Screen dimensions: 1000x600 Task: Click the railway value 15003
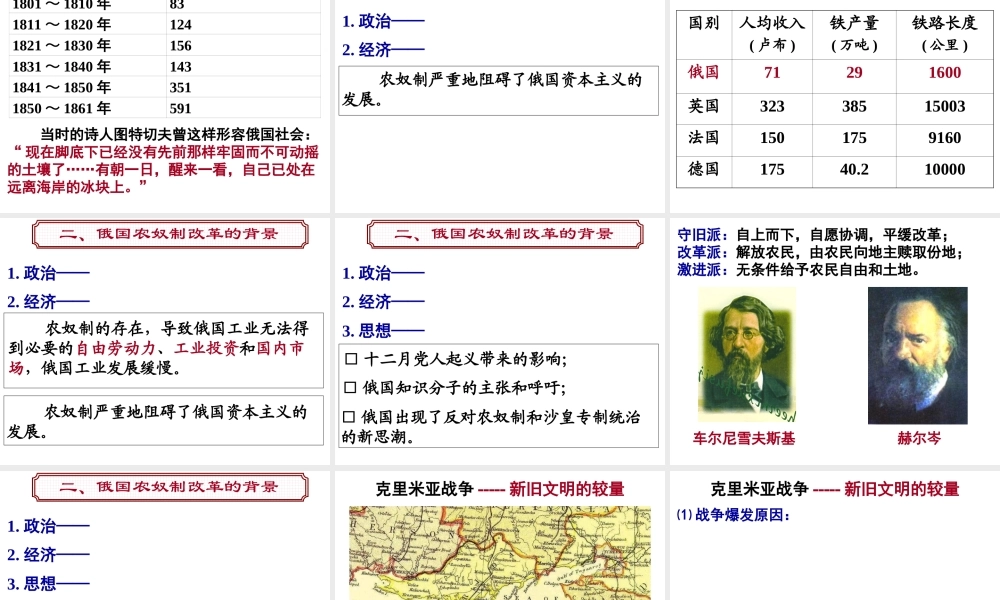[945, 106]
